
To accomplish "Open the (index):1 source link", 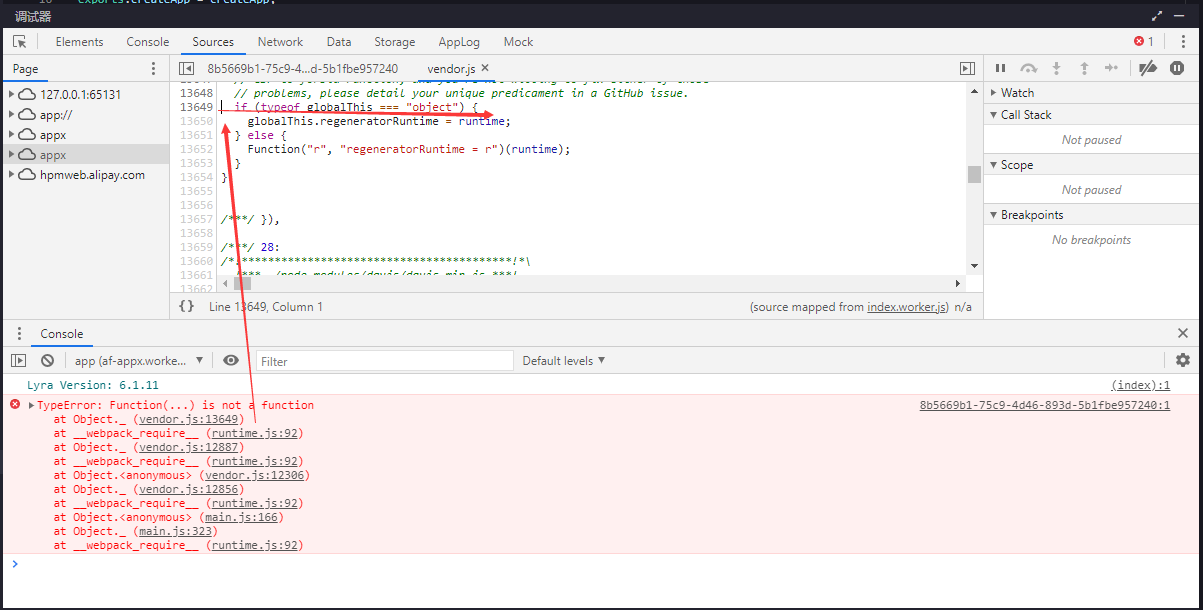I will coord(1141,385).
